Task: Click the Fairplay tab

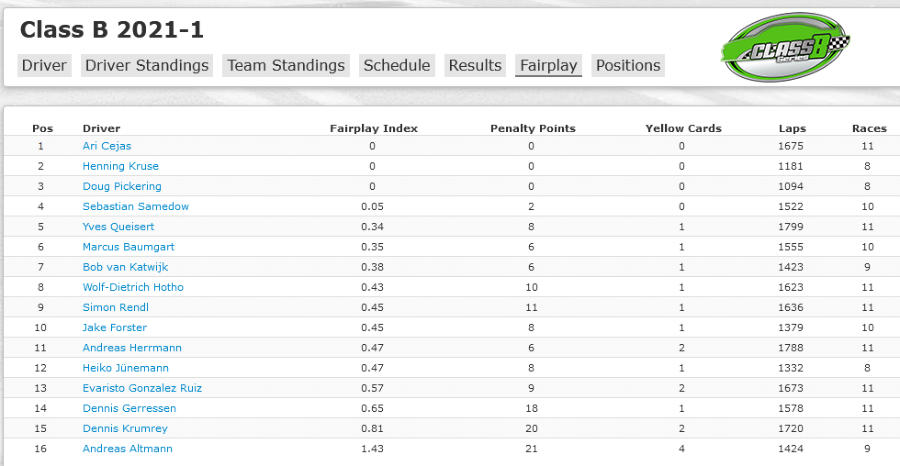Action: pyautogui.click(x=548, y=65)
